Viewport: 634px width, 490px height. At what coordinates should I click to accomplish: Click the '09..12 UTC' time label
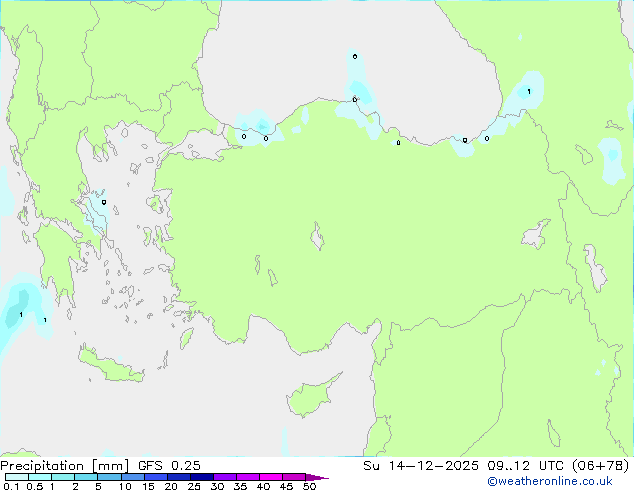click(x=525, y=466)
